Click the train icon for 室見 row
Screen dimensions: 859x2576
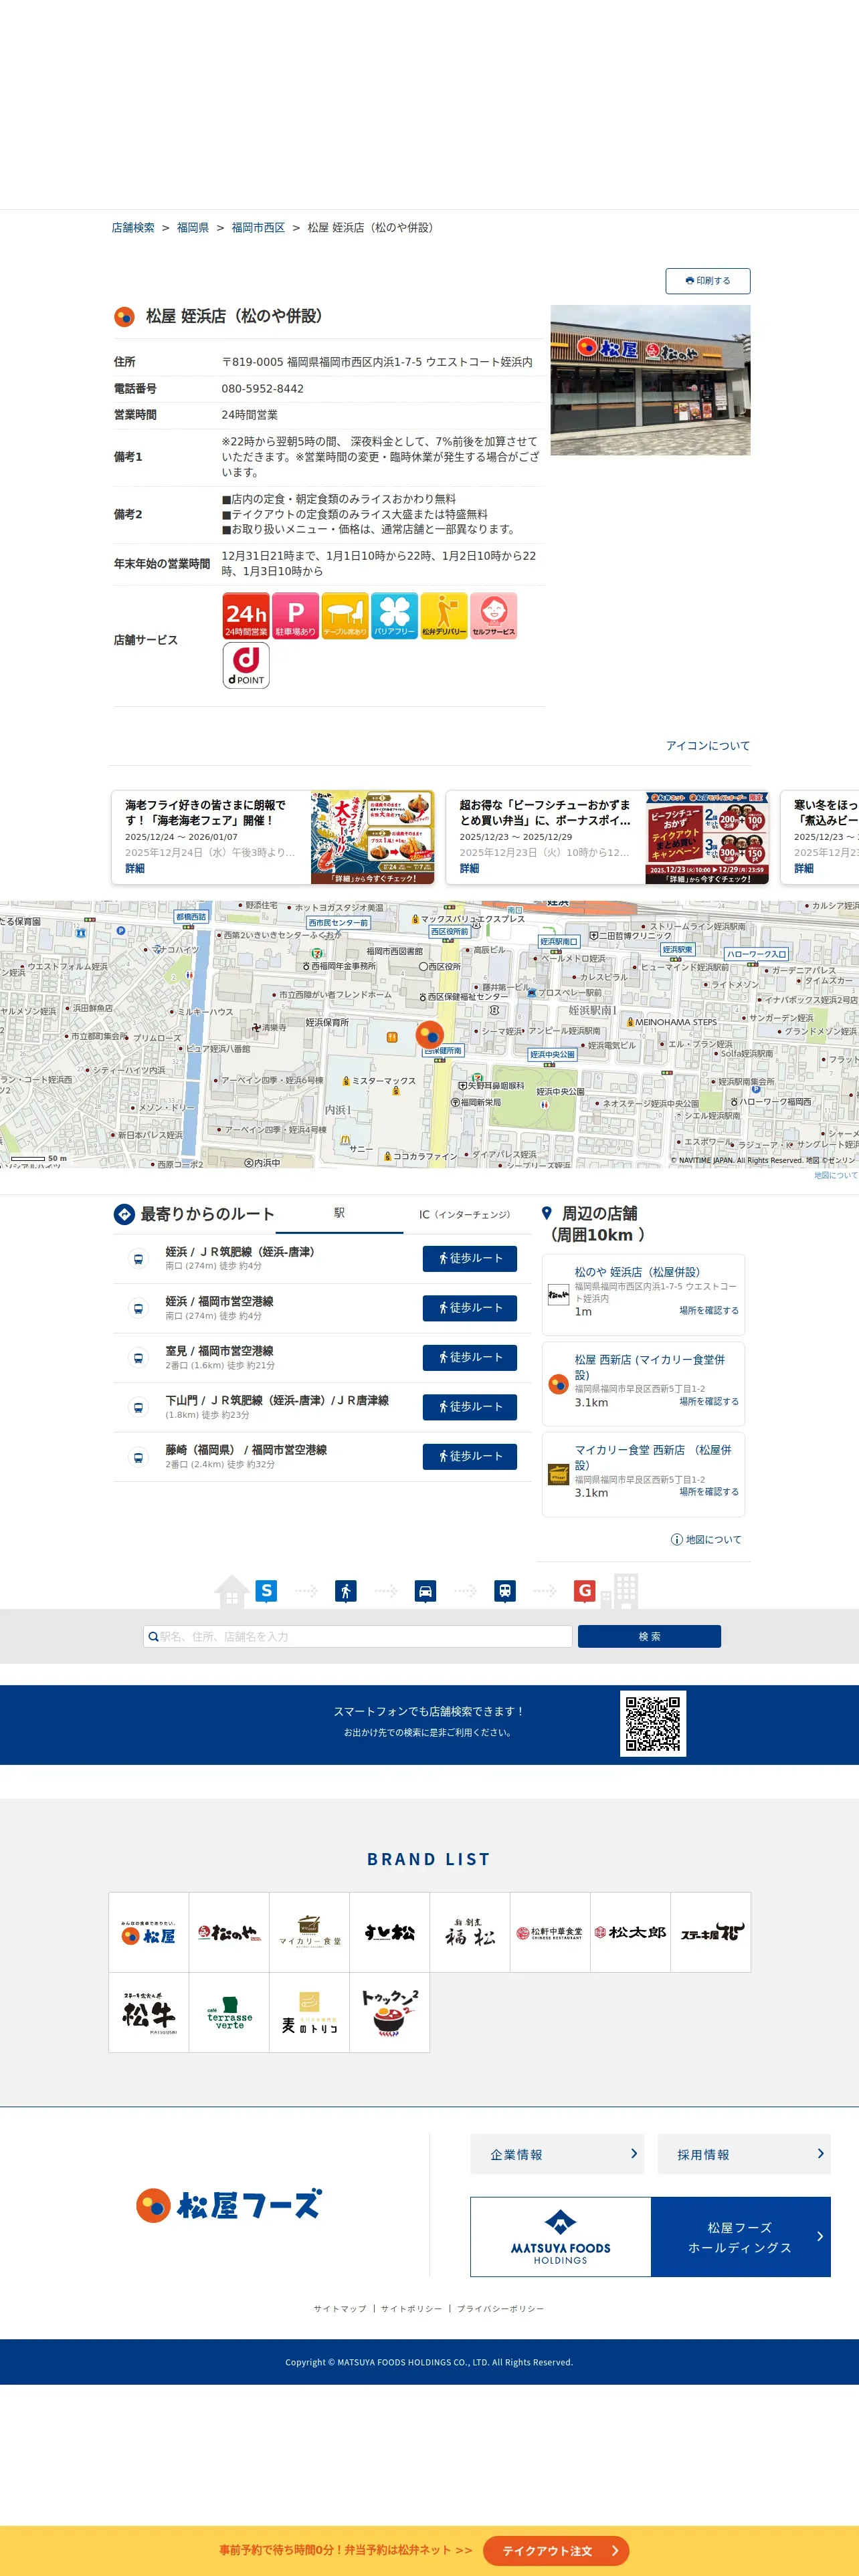(x=138, y=1358)
